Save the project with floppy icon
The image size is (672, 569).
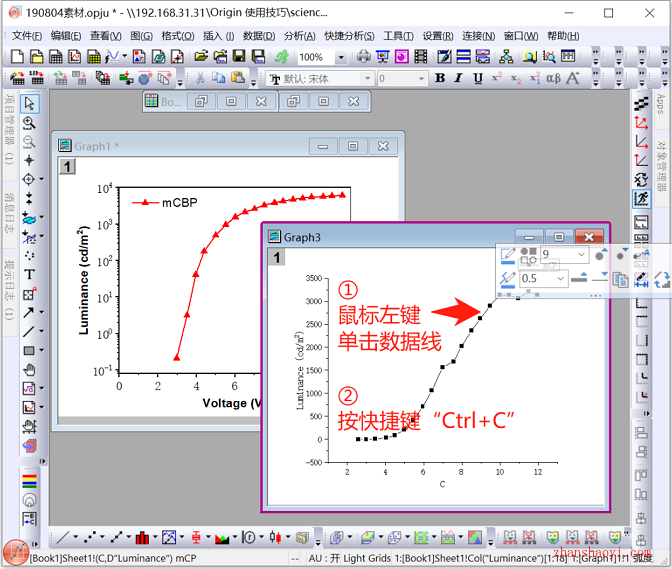(x=239, y=57)
